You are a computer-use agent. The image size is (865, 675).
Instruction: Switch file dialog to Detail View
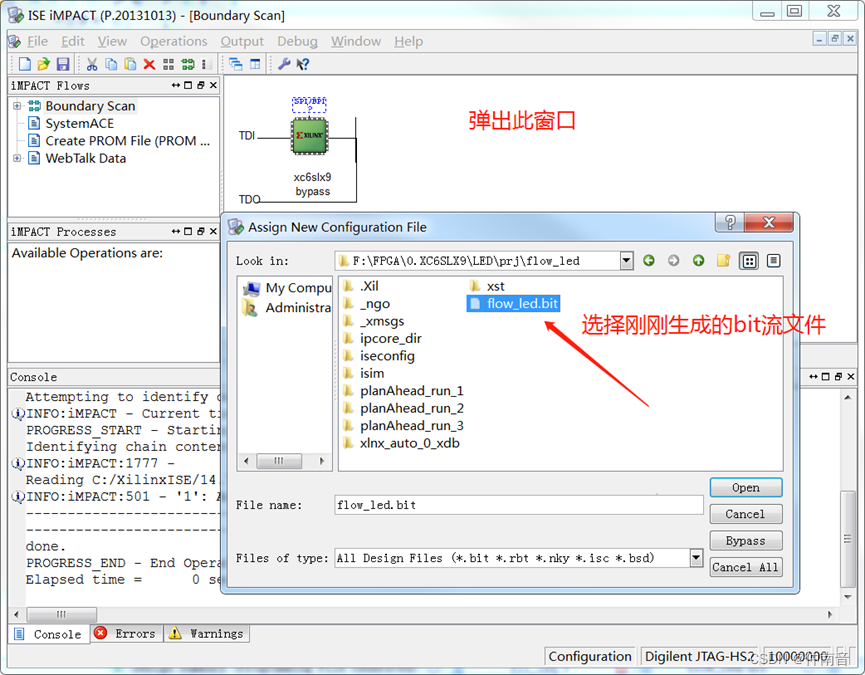point(773,261)
